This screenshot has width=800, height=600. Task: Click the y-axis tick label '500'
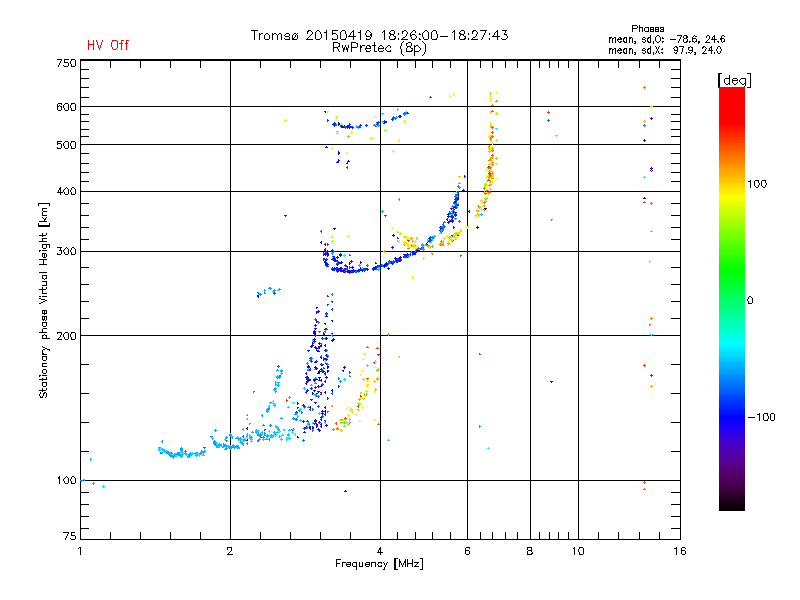pyautogui.click(x=66, y=145)
